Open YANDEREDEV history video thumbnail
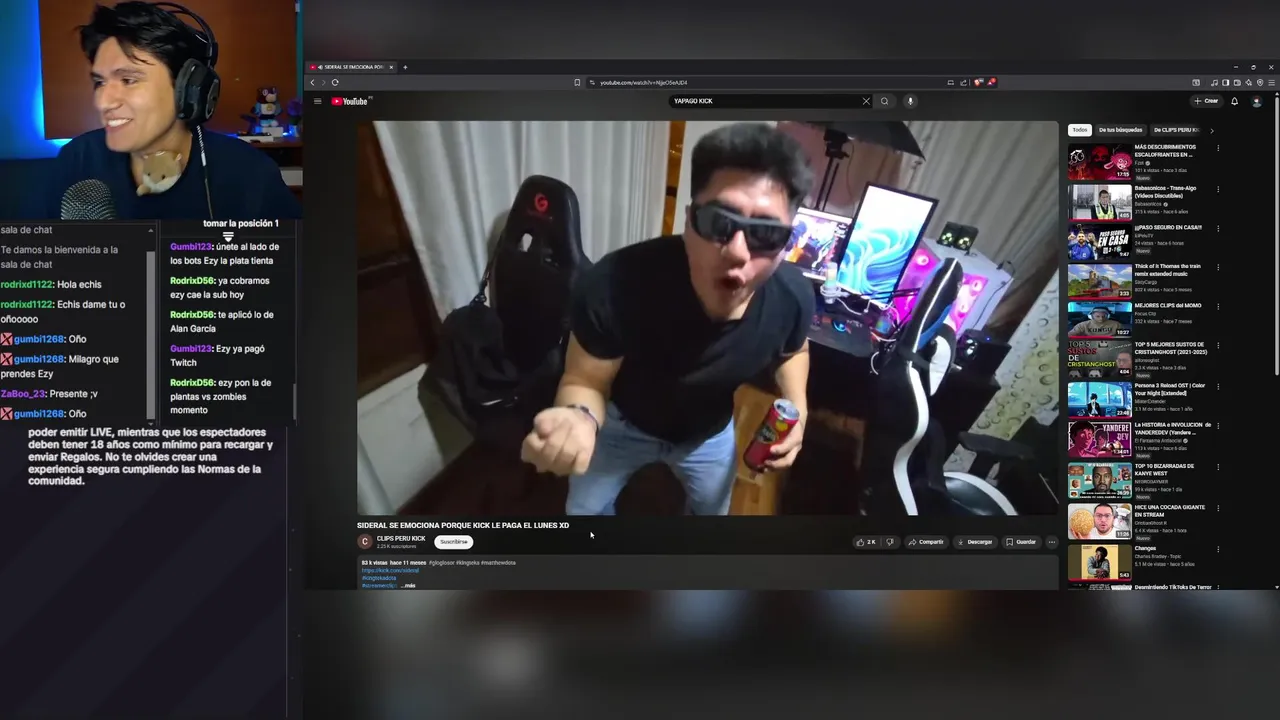This screenshot has width=1280, height=720. point(1099,439)
